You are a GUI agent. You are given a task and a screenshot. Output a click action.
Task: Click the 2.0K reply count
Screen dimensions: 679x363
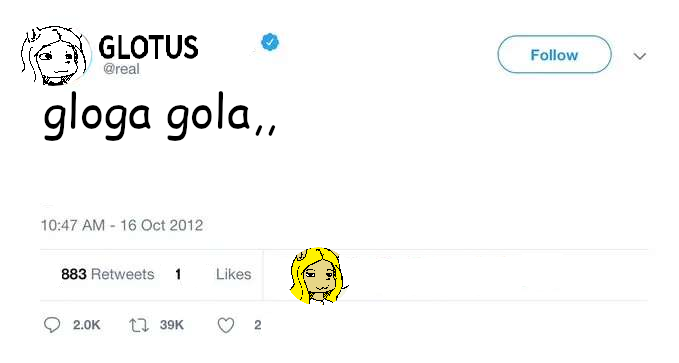87,325
